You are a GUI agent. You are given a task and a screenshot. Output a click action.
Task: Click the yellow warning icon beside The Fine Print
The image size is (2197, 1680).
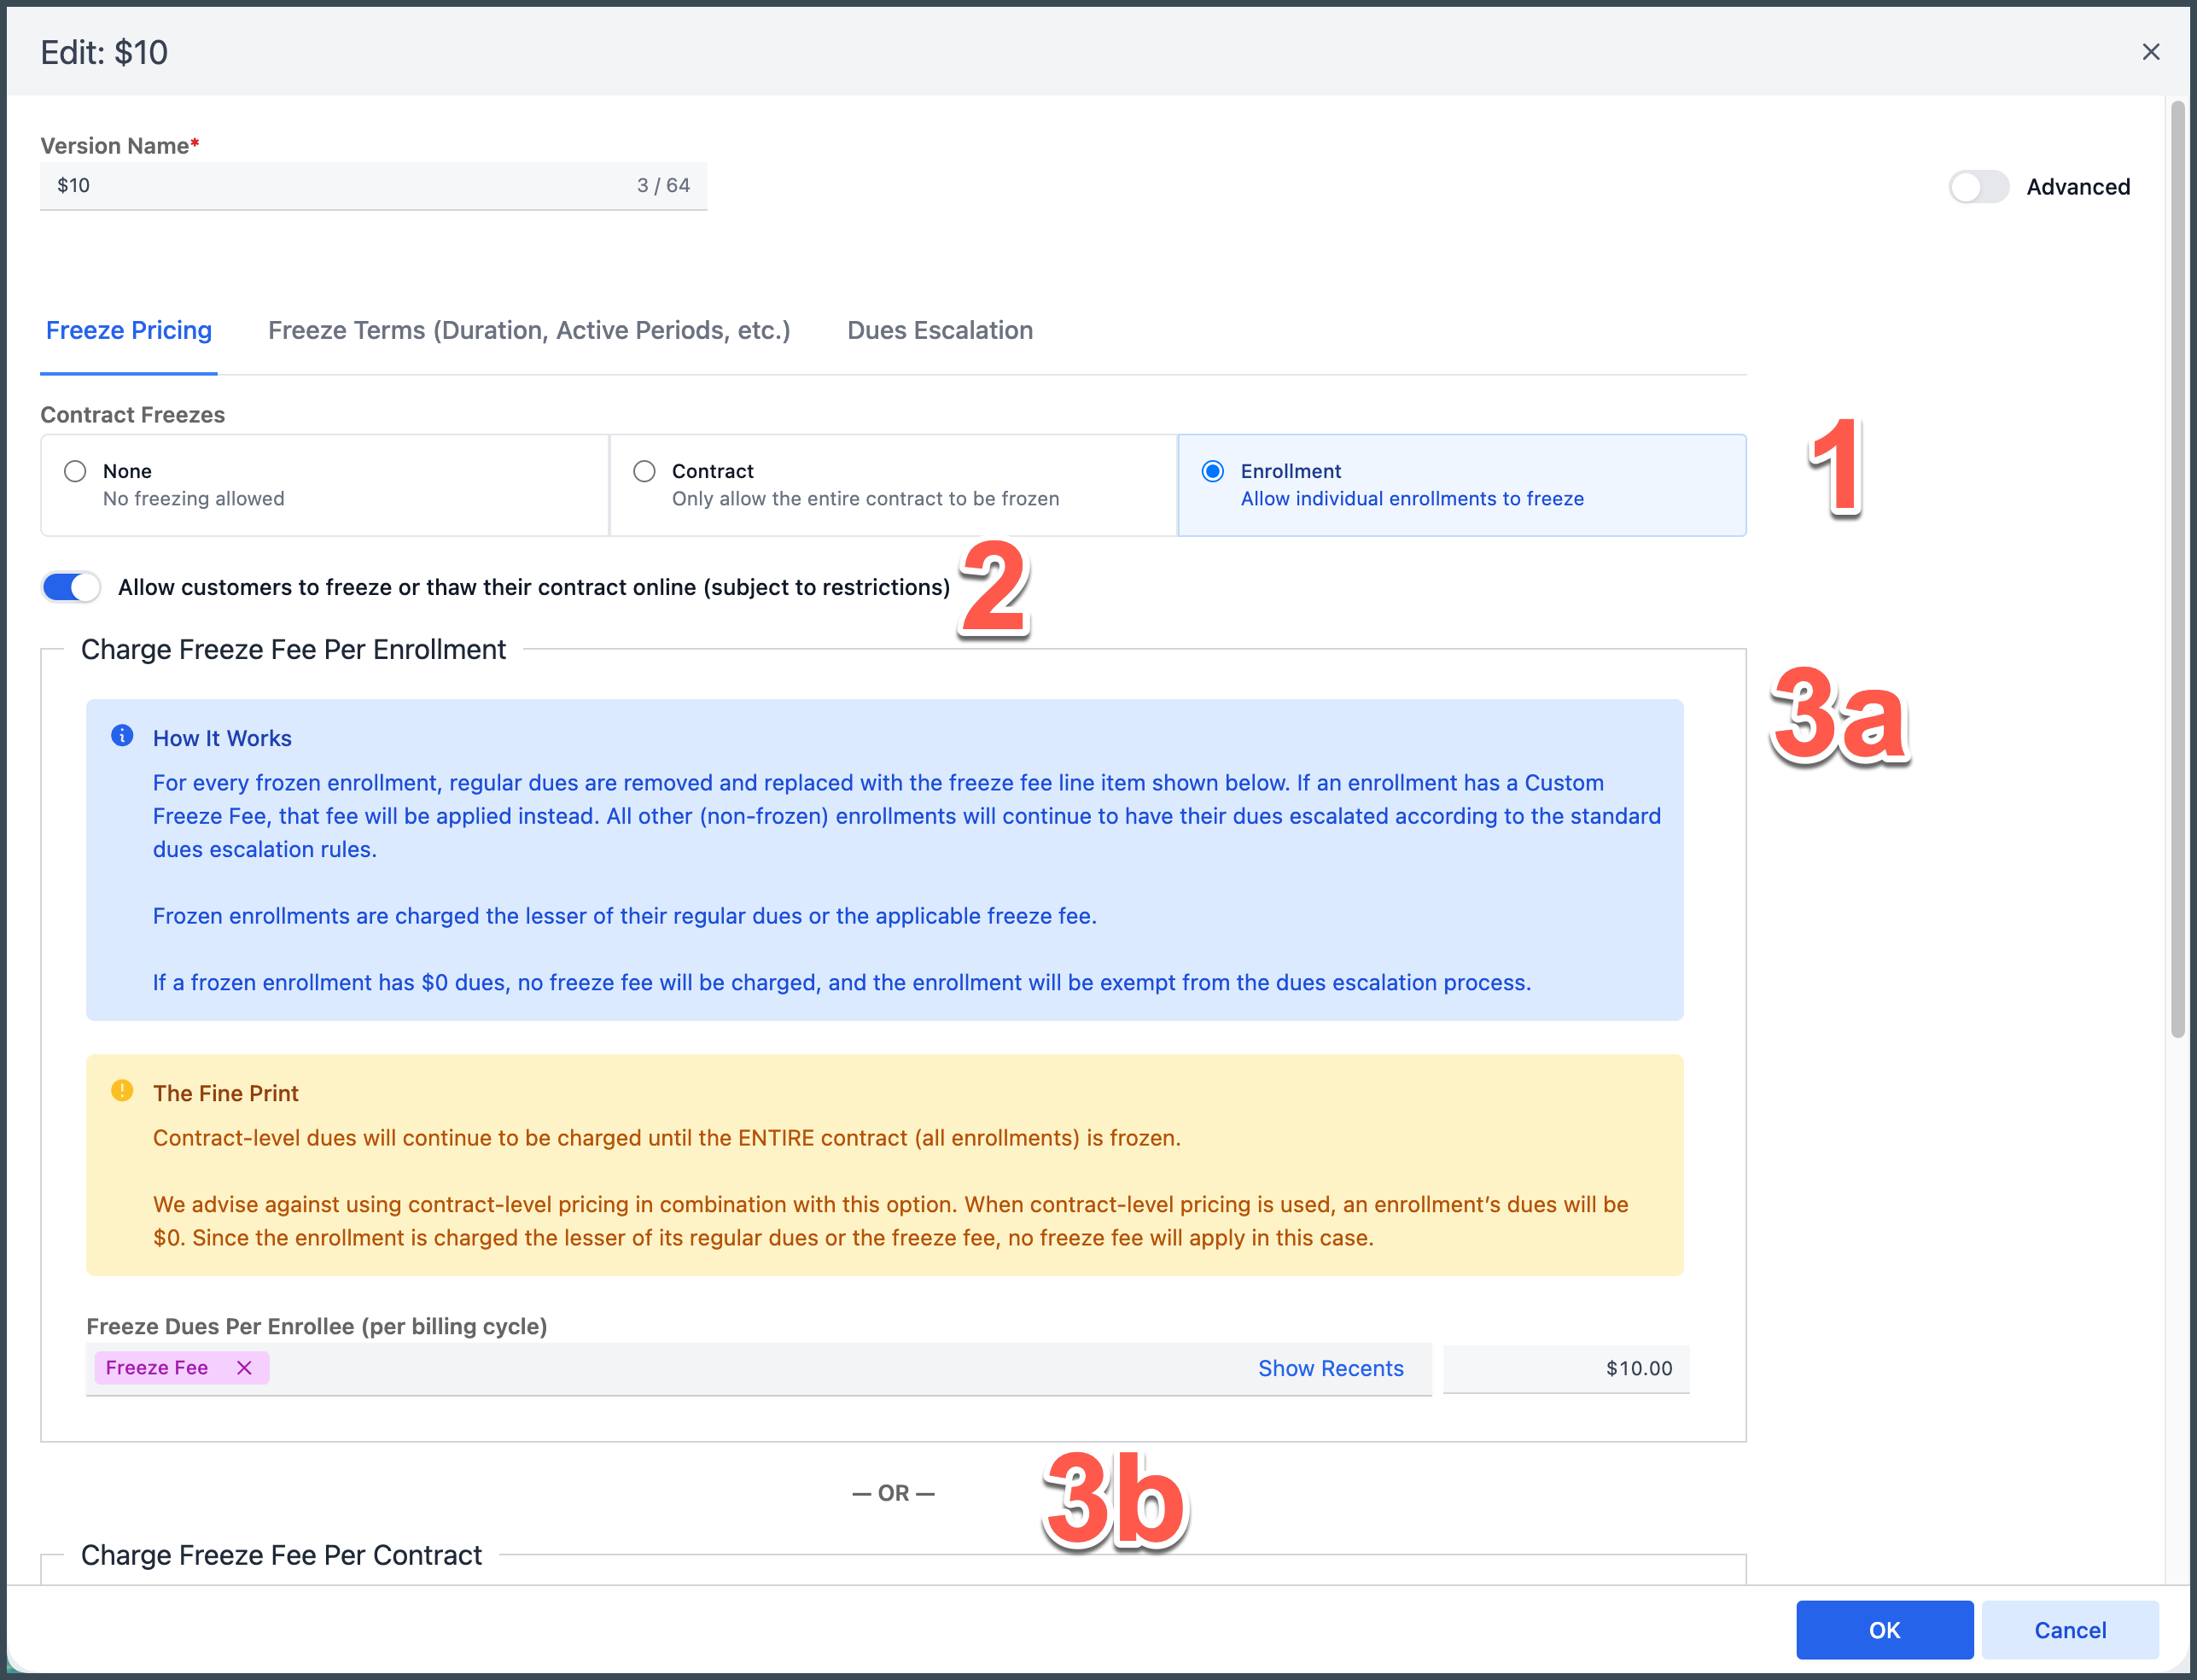[122, 1091]
